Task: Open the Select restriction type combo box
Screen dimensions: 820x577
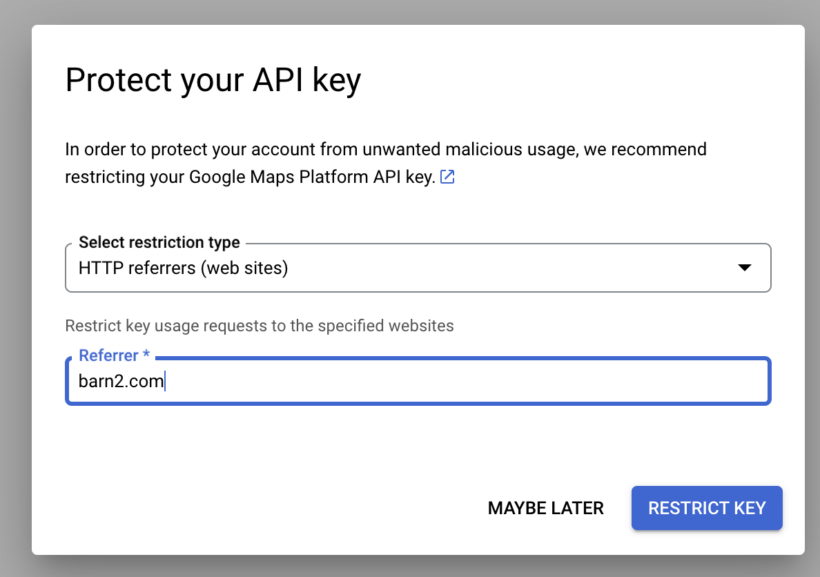Action: tap(417, 268)
